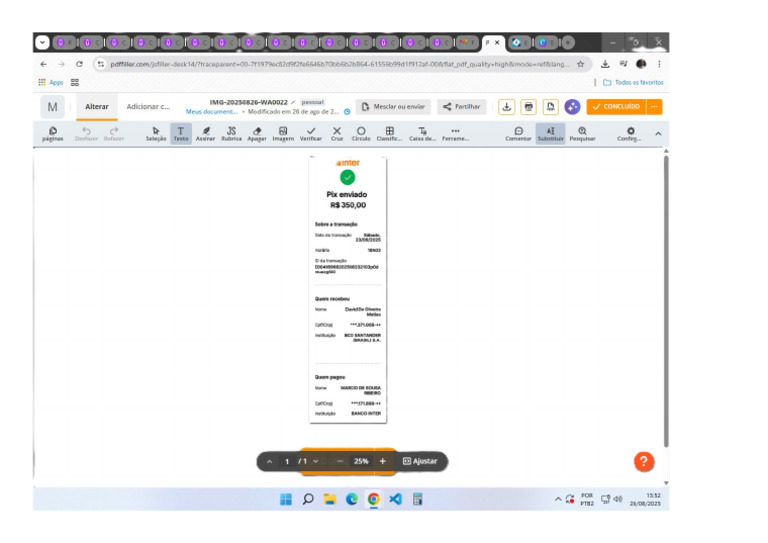
Task: Open the Windows Start menu
Action: pos(286,499)
